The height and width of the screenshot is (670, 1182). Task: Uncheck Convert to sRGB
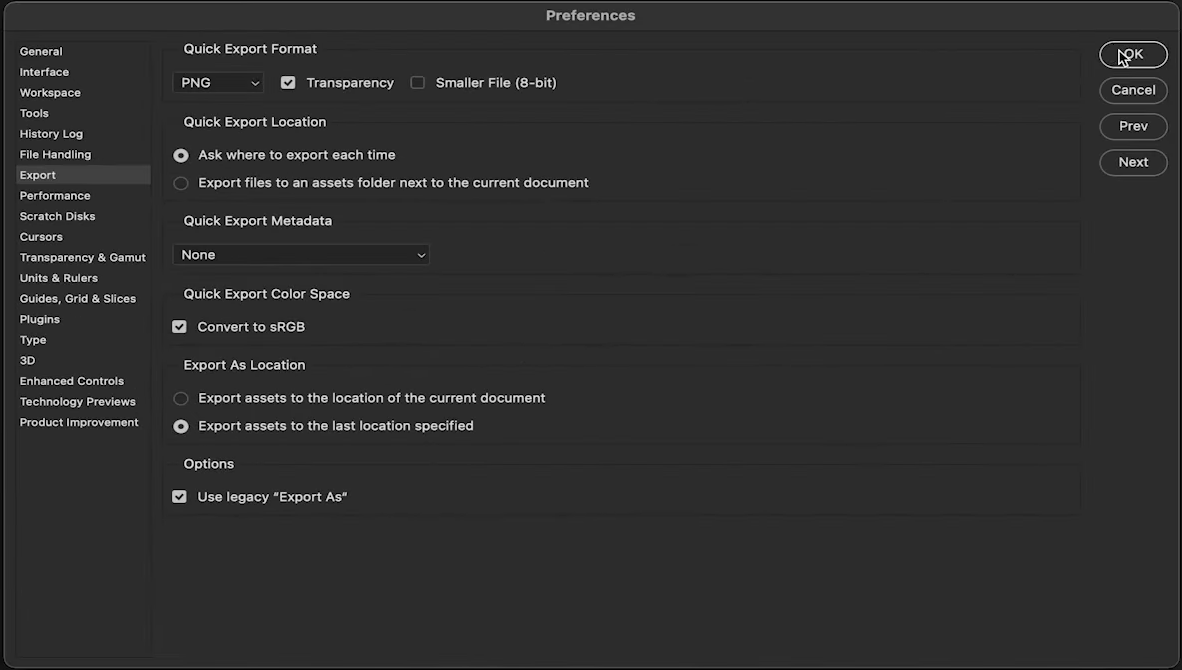(180, 327)
